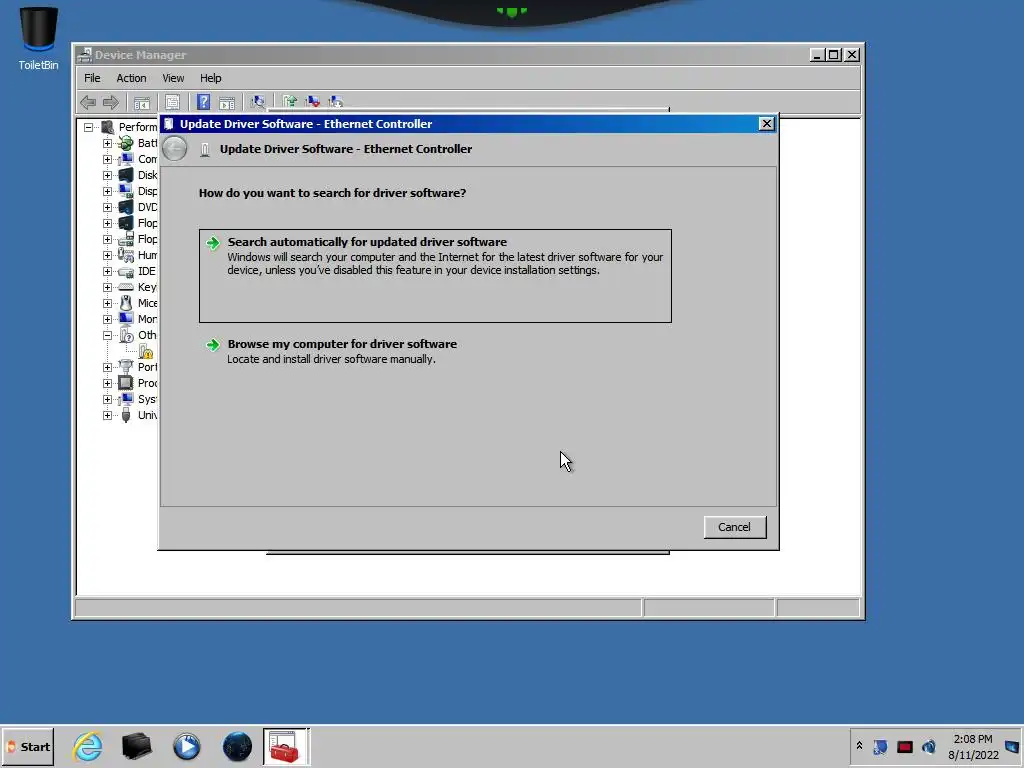Click Cancel in the Update Driver dialog
Image resolution: width=1024 pixels, height=768 pixels.
(735, 527)
